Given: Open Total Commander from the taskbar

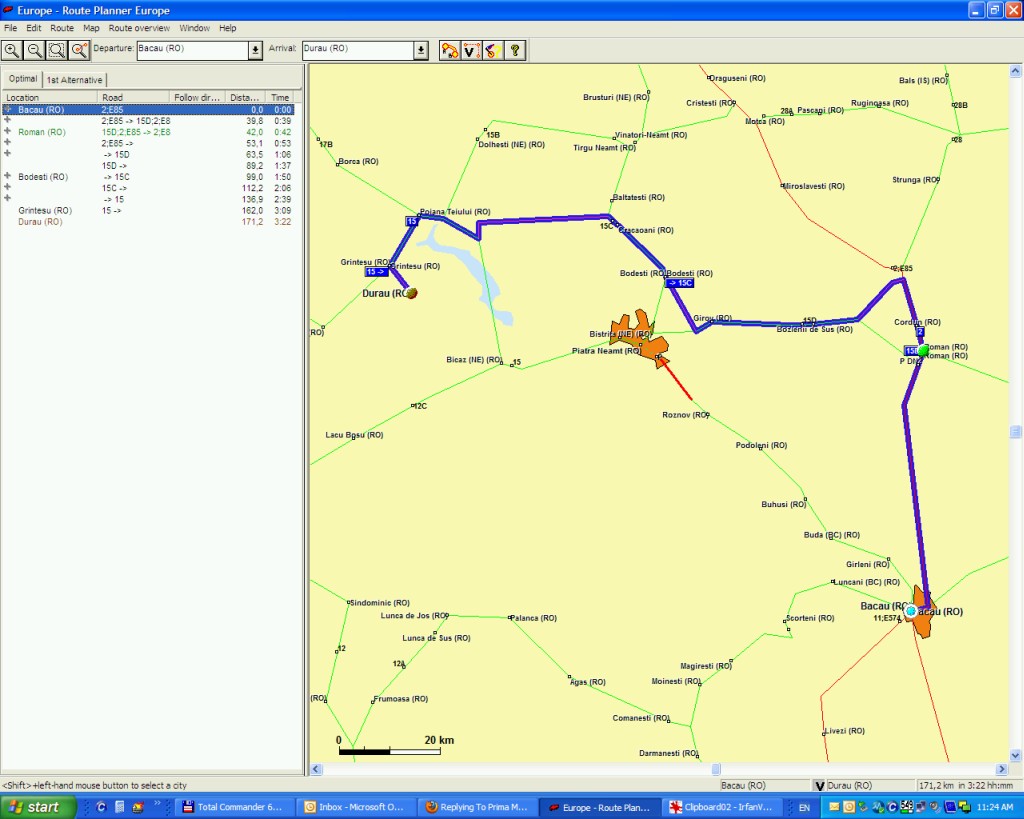Looking at the screenshot, I should point(238,807).
